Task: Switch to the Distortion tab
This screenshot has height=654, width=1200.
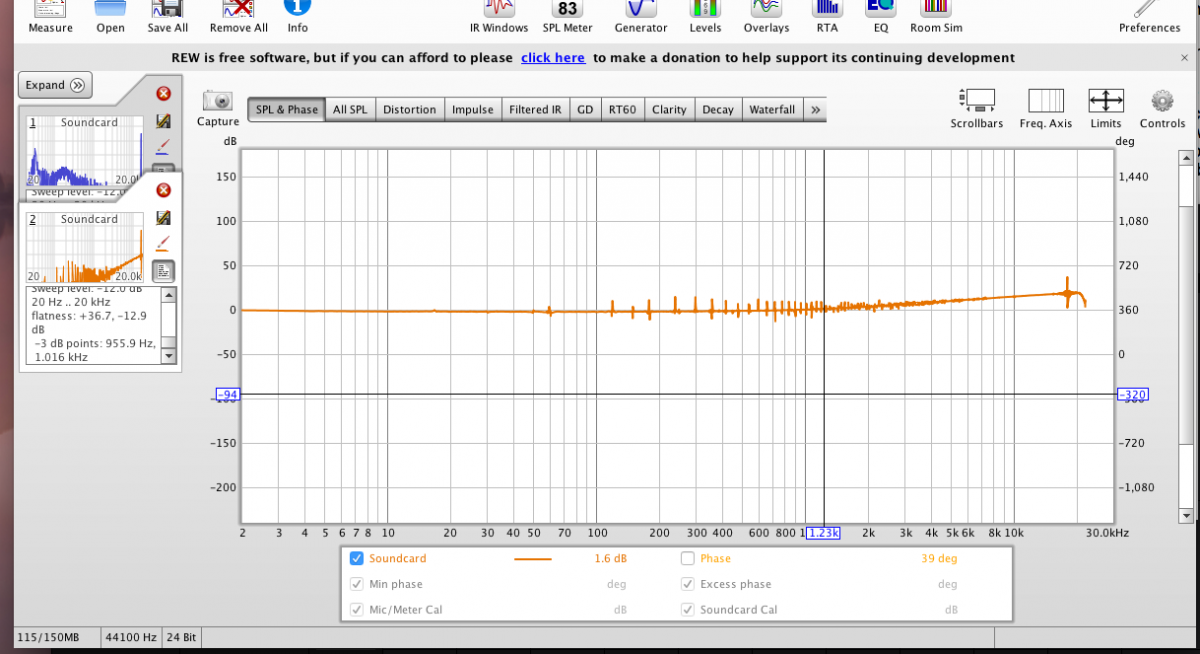Action: (x=410, y=109)
